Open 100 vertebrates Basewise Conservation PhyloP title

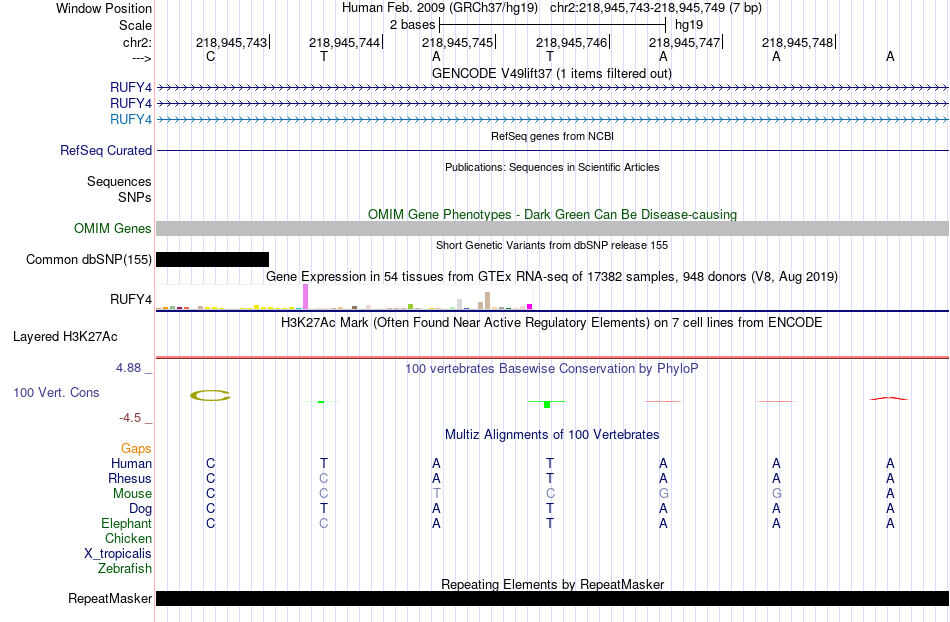click(552, 369)
